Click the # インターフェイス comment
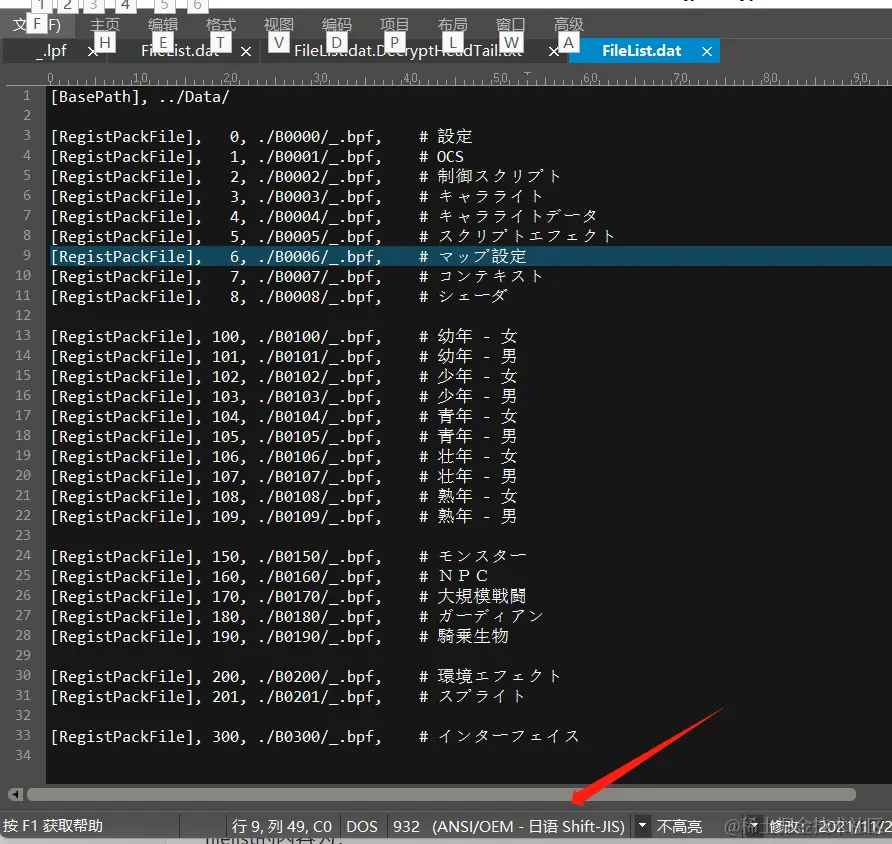 [499, 737]
